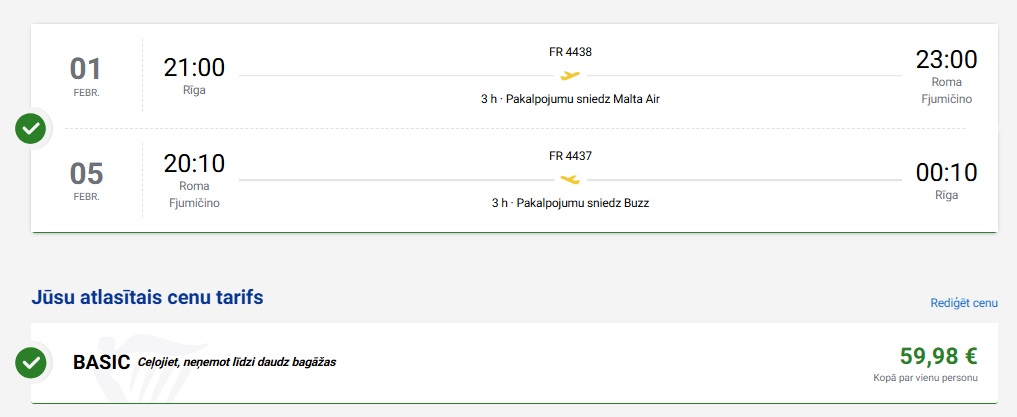
Task: Click the Kopā par vienu personu label
Action: pos(925,378)
